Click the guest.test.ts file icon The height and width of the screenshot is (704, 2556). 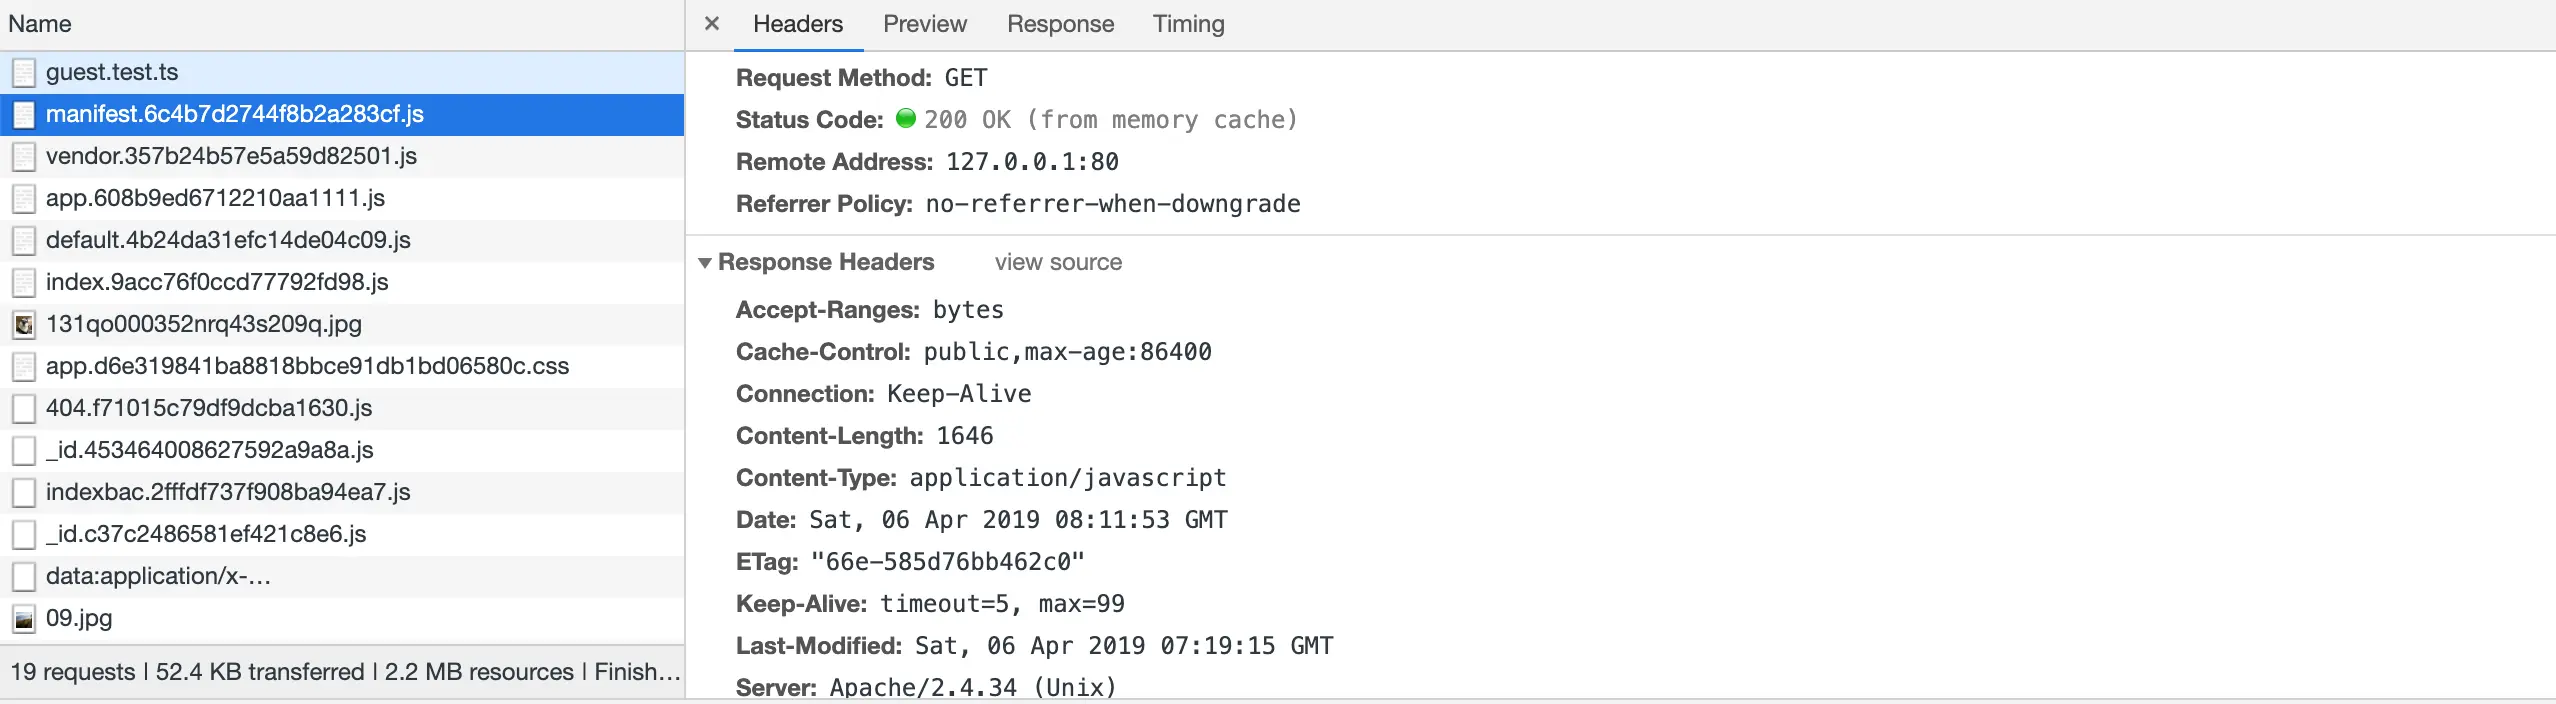(24, 72)
